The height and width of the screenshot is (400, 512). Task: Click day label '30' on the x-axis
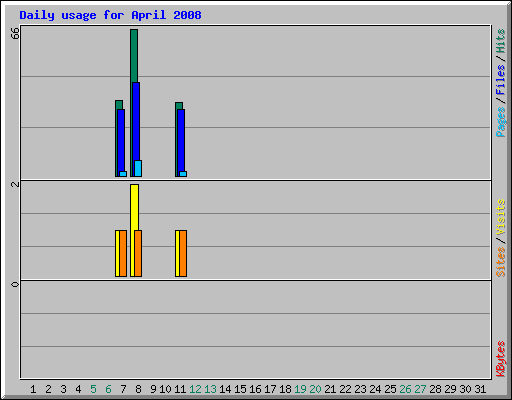coord(465,389)
